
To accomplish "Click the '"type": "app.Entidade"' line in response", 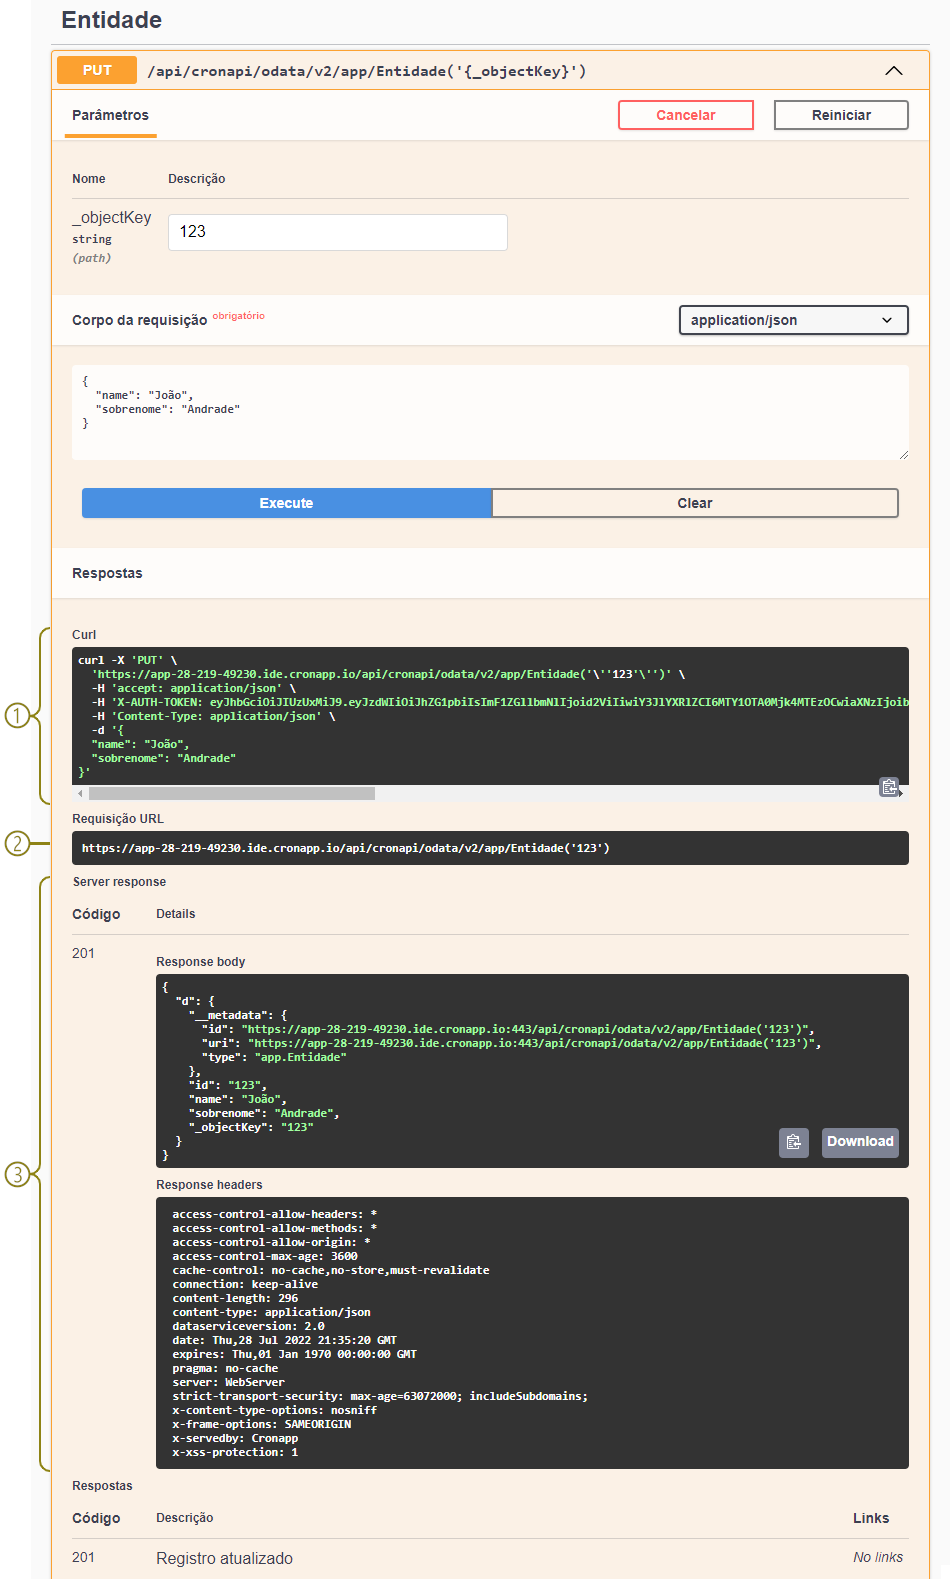I will click(274, 1057).
